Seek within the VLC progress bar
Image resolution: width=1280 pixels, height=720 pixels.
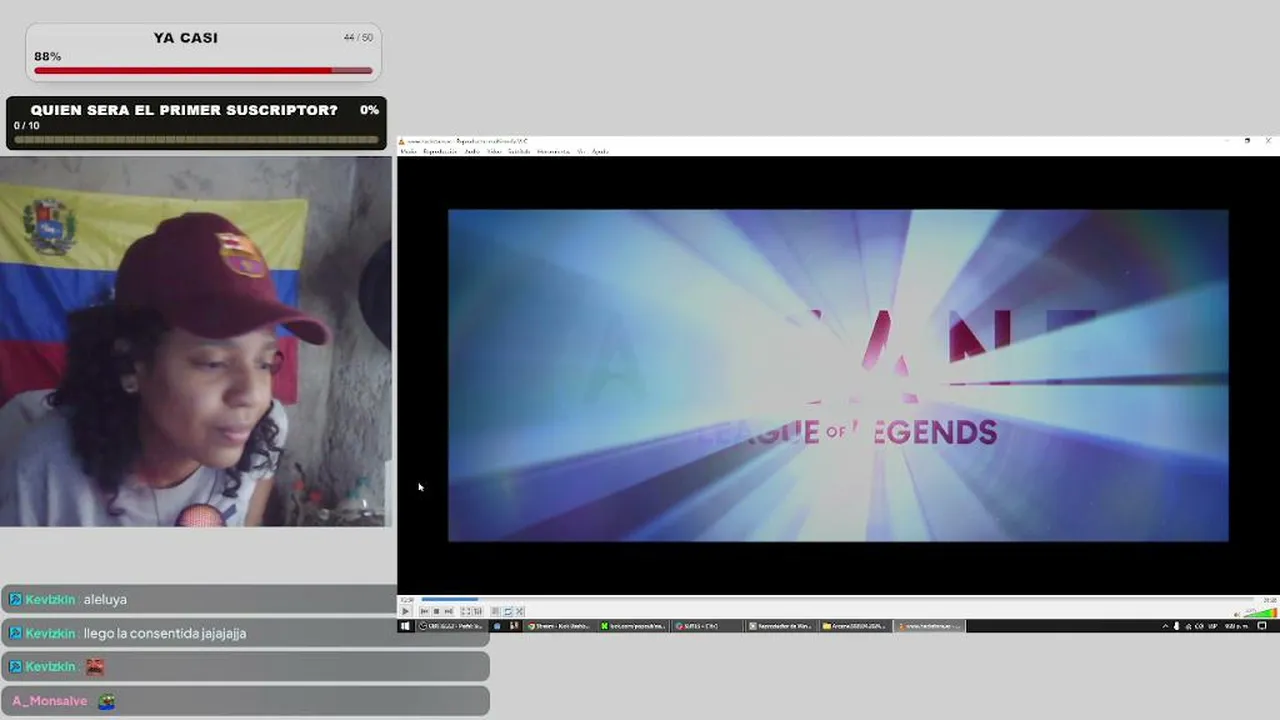(838, 600)
